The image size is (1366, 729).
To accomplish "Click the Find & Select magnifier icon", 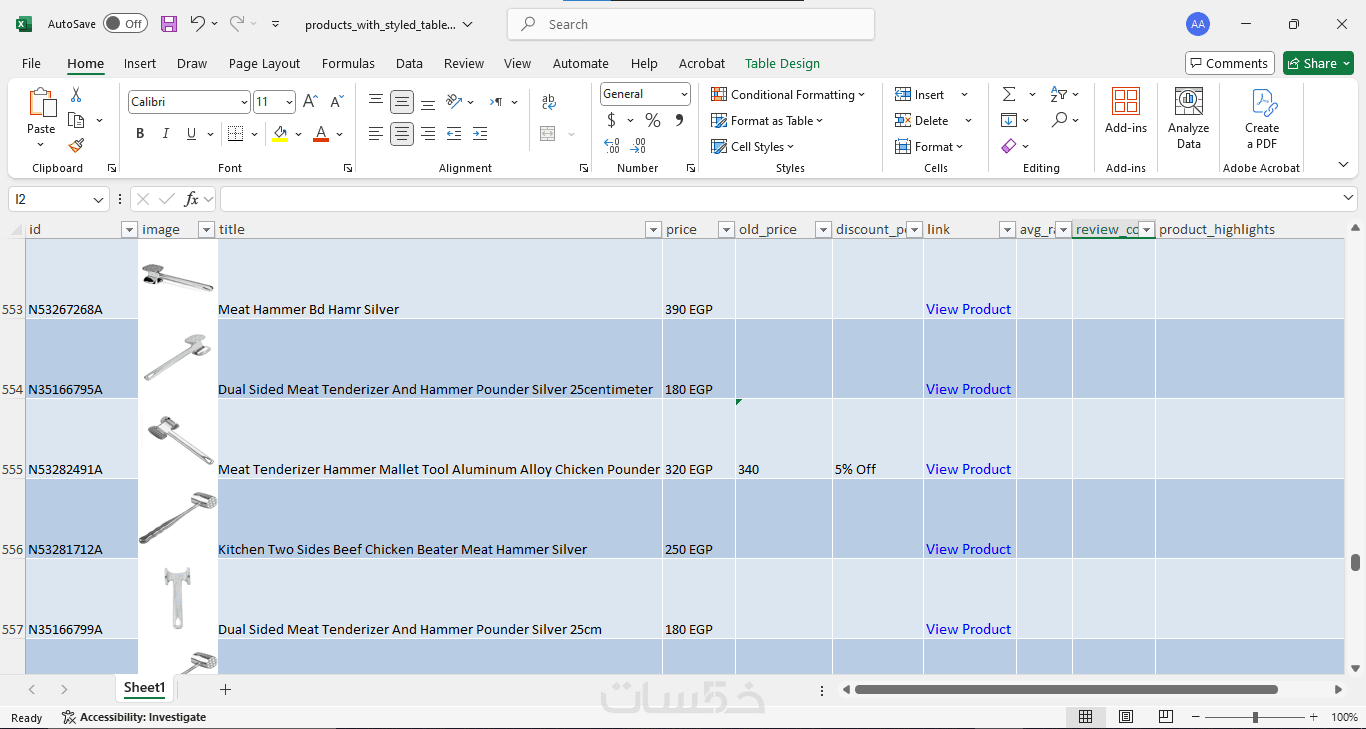I will coord(1060,120).
